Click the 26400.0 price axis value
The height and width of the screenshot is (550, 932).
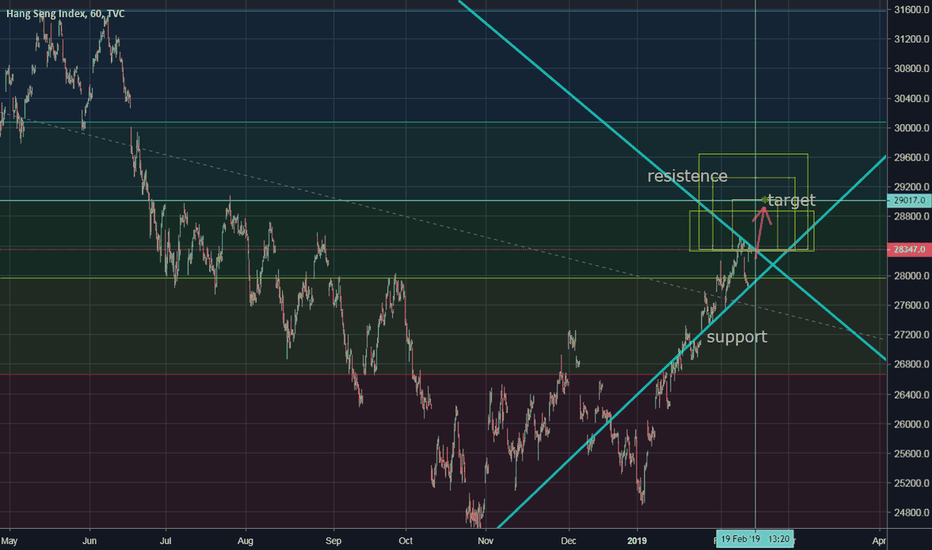tap(911, 395)
